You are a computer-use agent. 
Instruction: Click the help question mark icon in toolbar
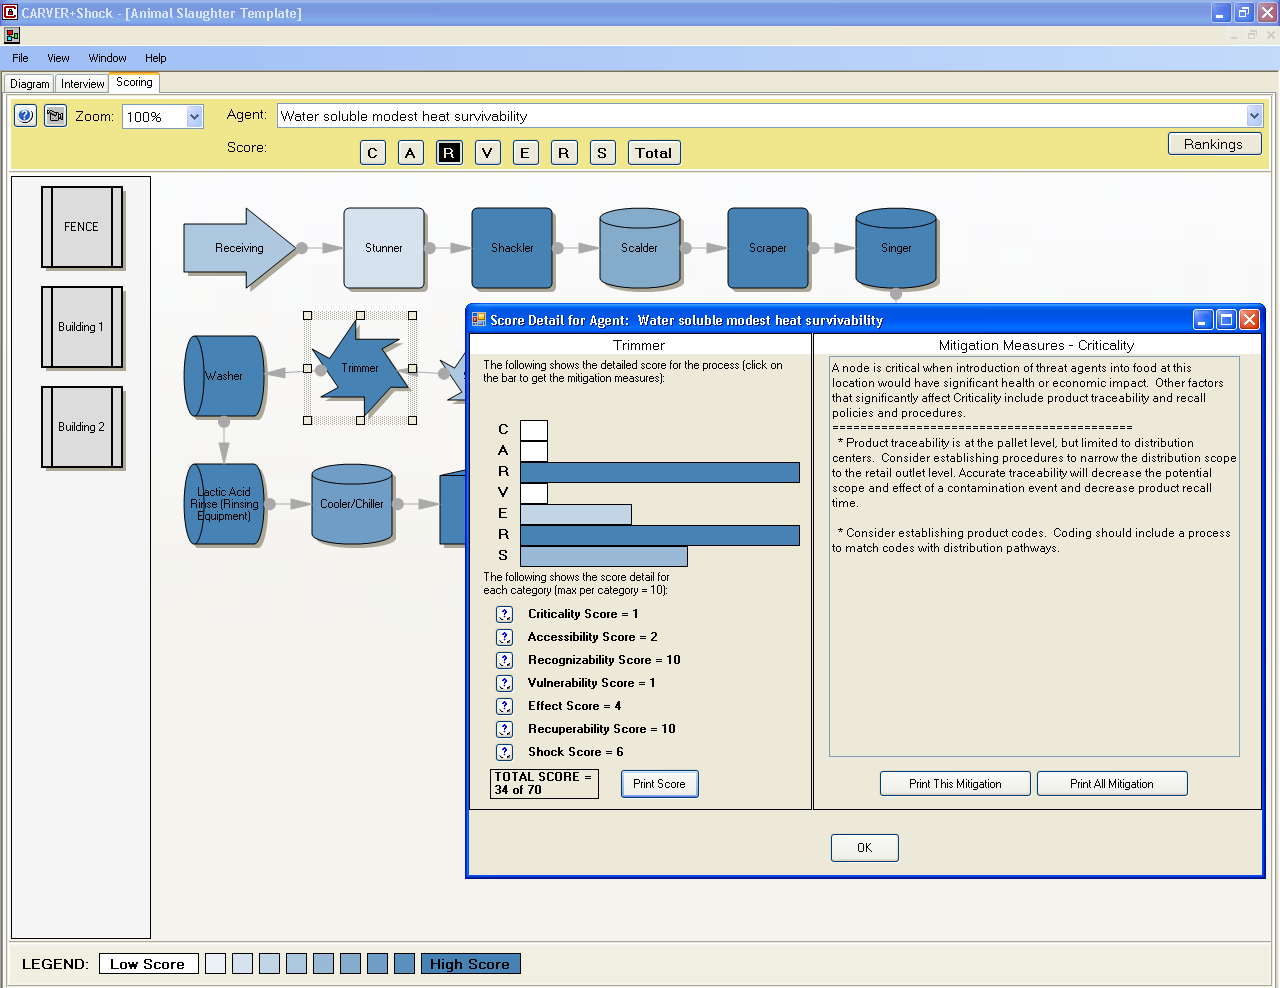(26, 116)
